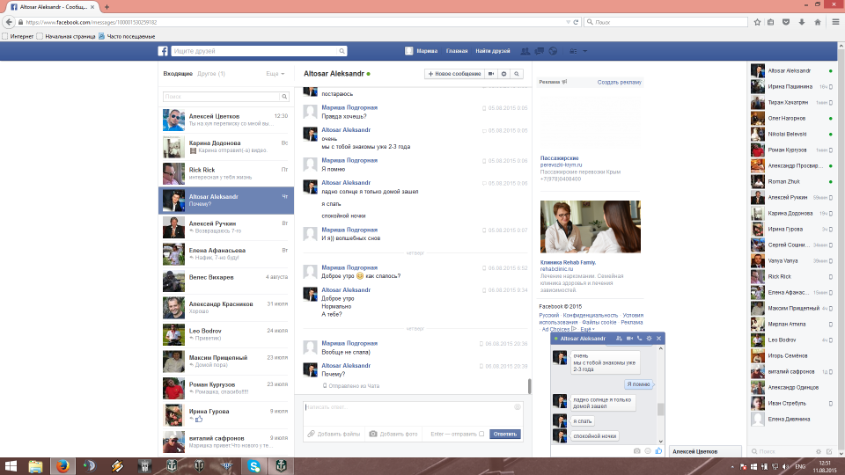
Task: Click the chat popup scrollbar thumb
Action: coord(661,410)
